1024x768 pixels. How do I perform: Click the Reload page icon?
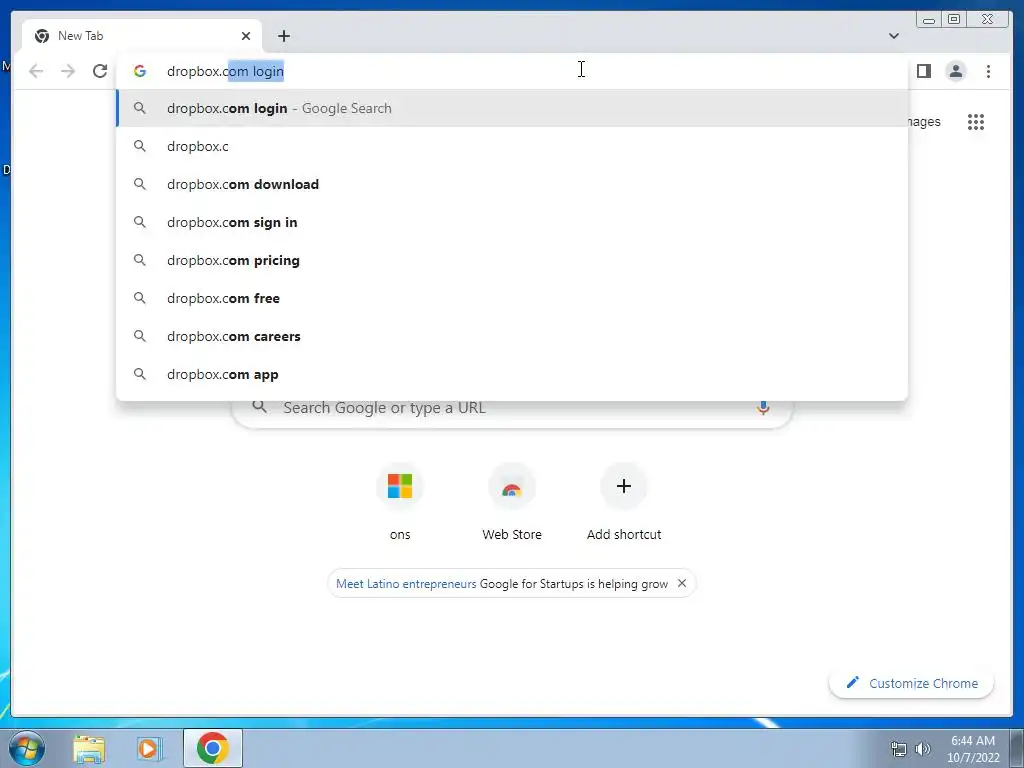[100, 71]
